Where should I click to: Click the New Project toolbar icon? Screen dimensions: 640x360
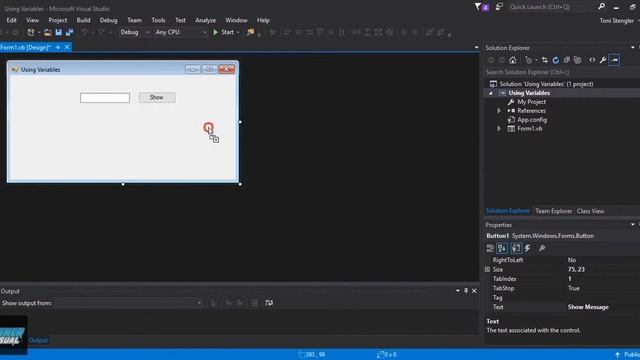[x=31, y=32]
